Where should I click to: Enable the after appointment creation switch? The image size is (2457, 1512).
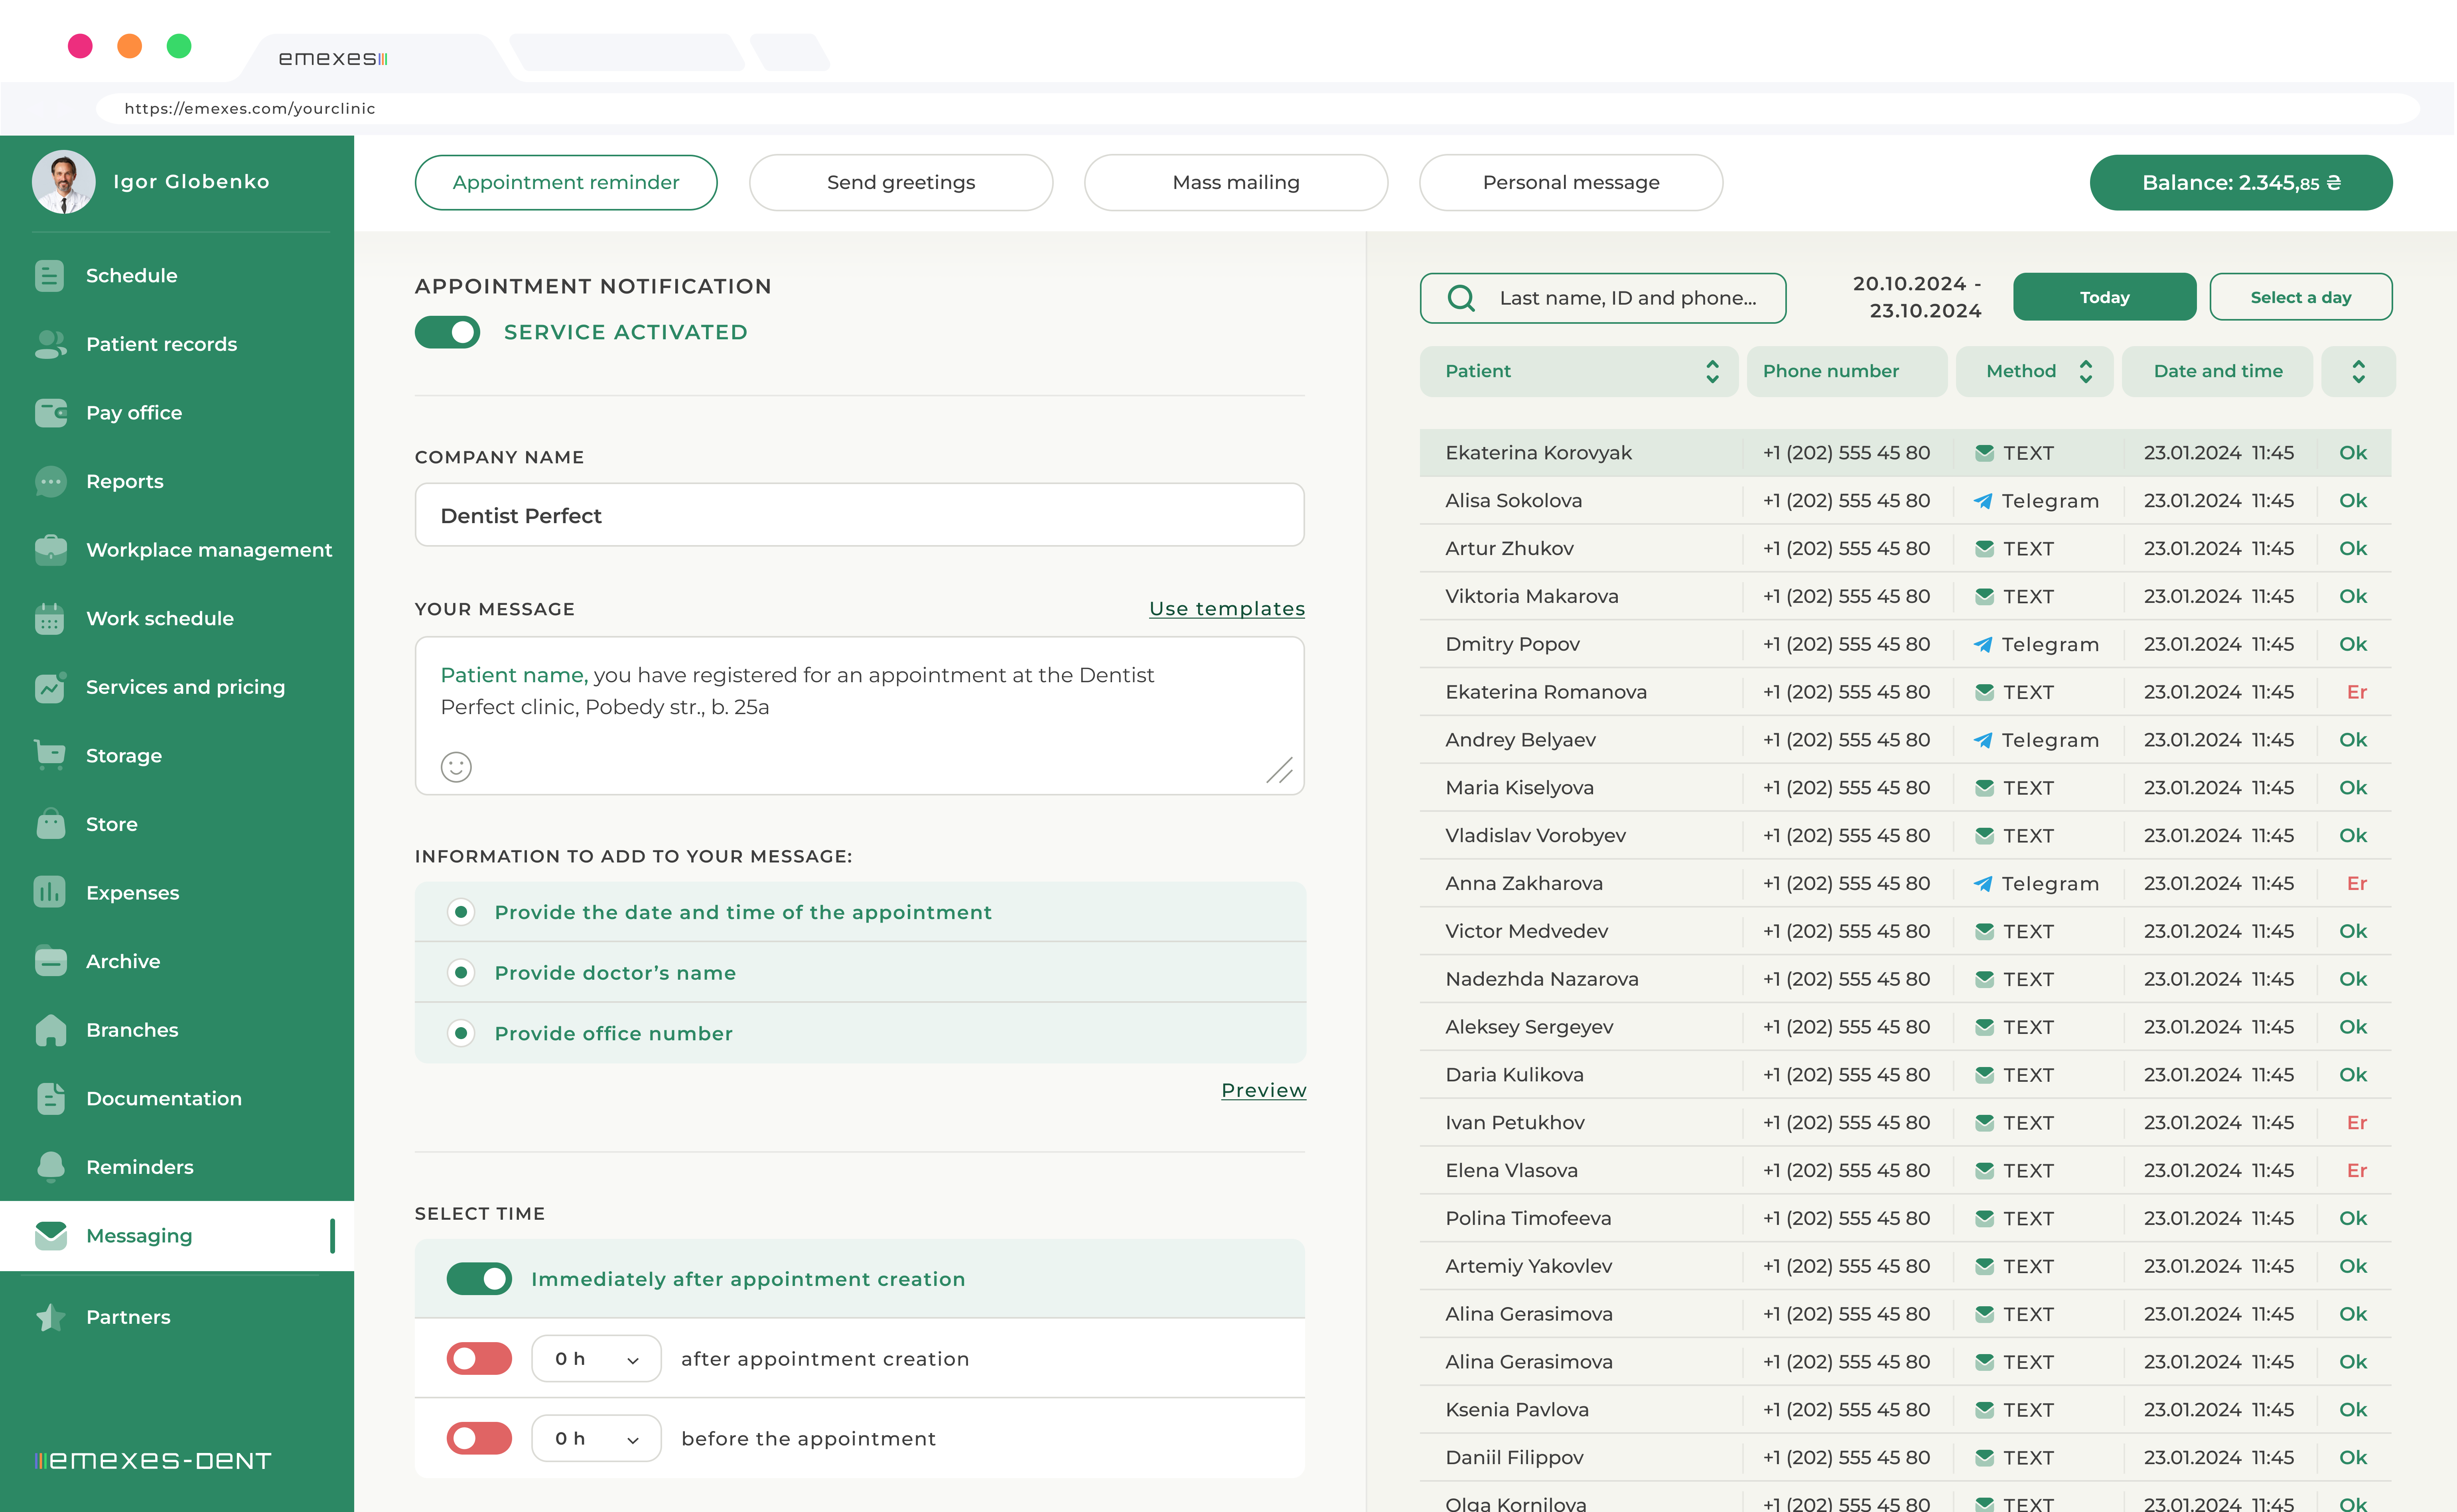[479, 1359]
